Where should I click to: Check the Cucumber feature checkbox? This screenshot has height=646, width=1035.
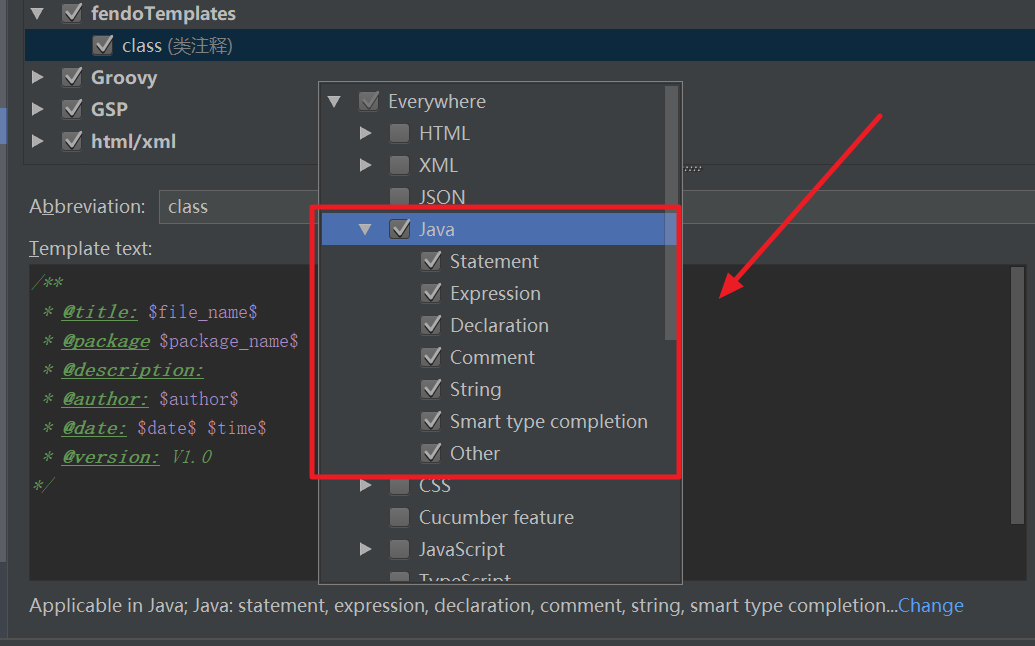point(399,517)
